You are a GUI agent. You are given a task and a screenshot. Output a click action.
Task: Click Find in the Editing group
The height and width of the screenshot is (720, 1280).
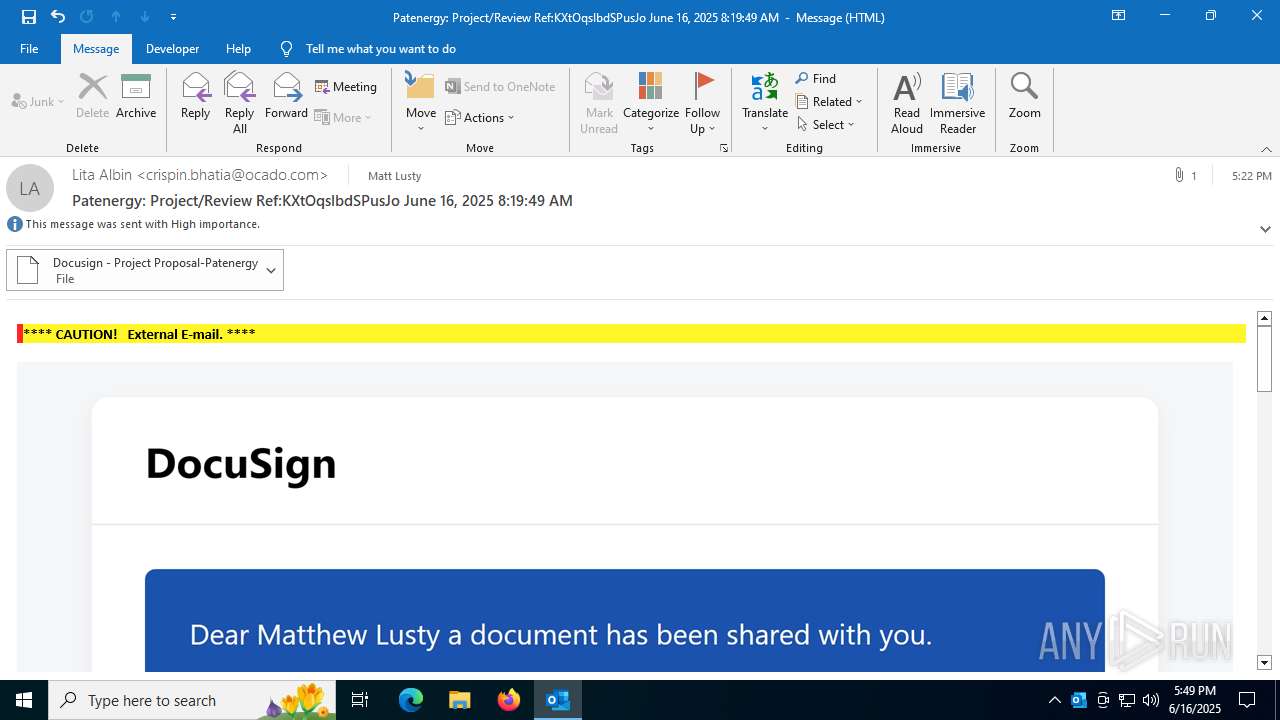[816, 79]
